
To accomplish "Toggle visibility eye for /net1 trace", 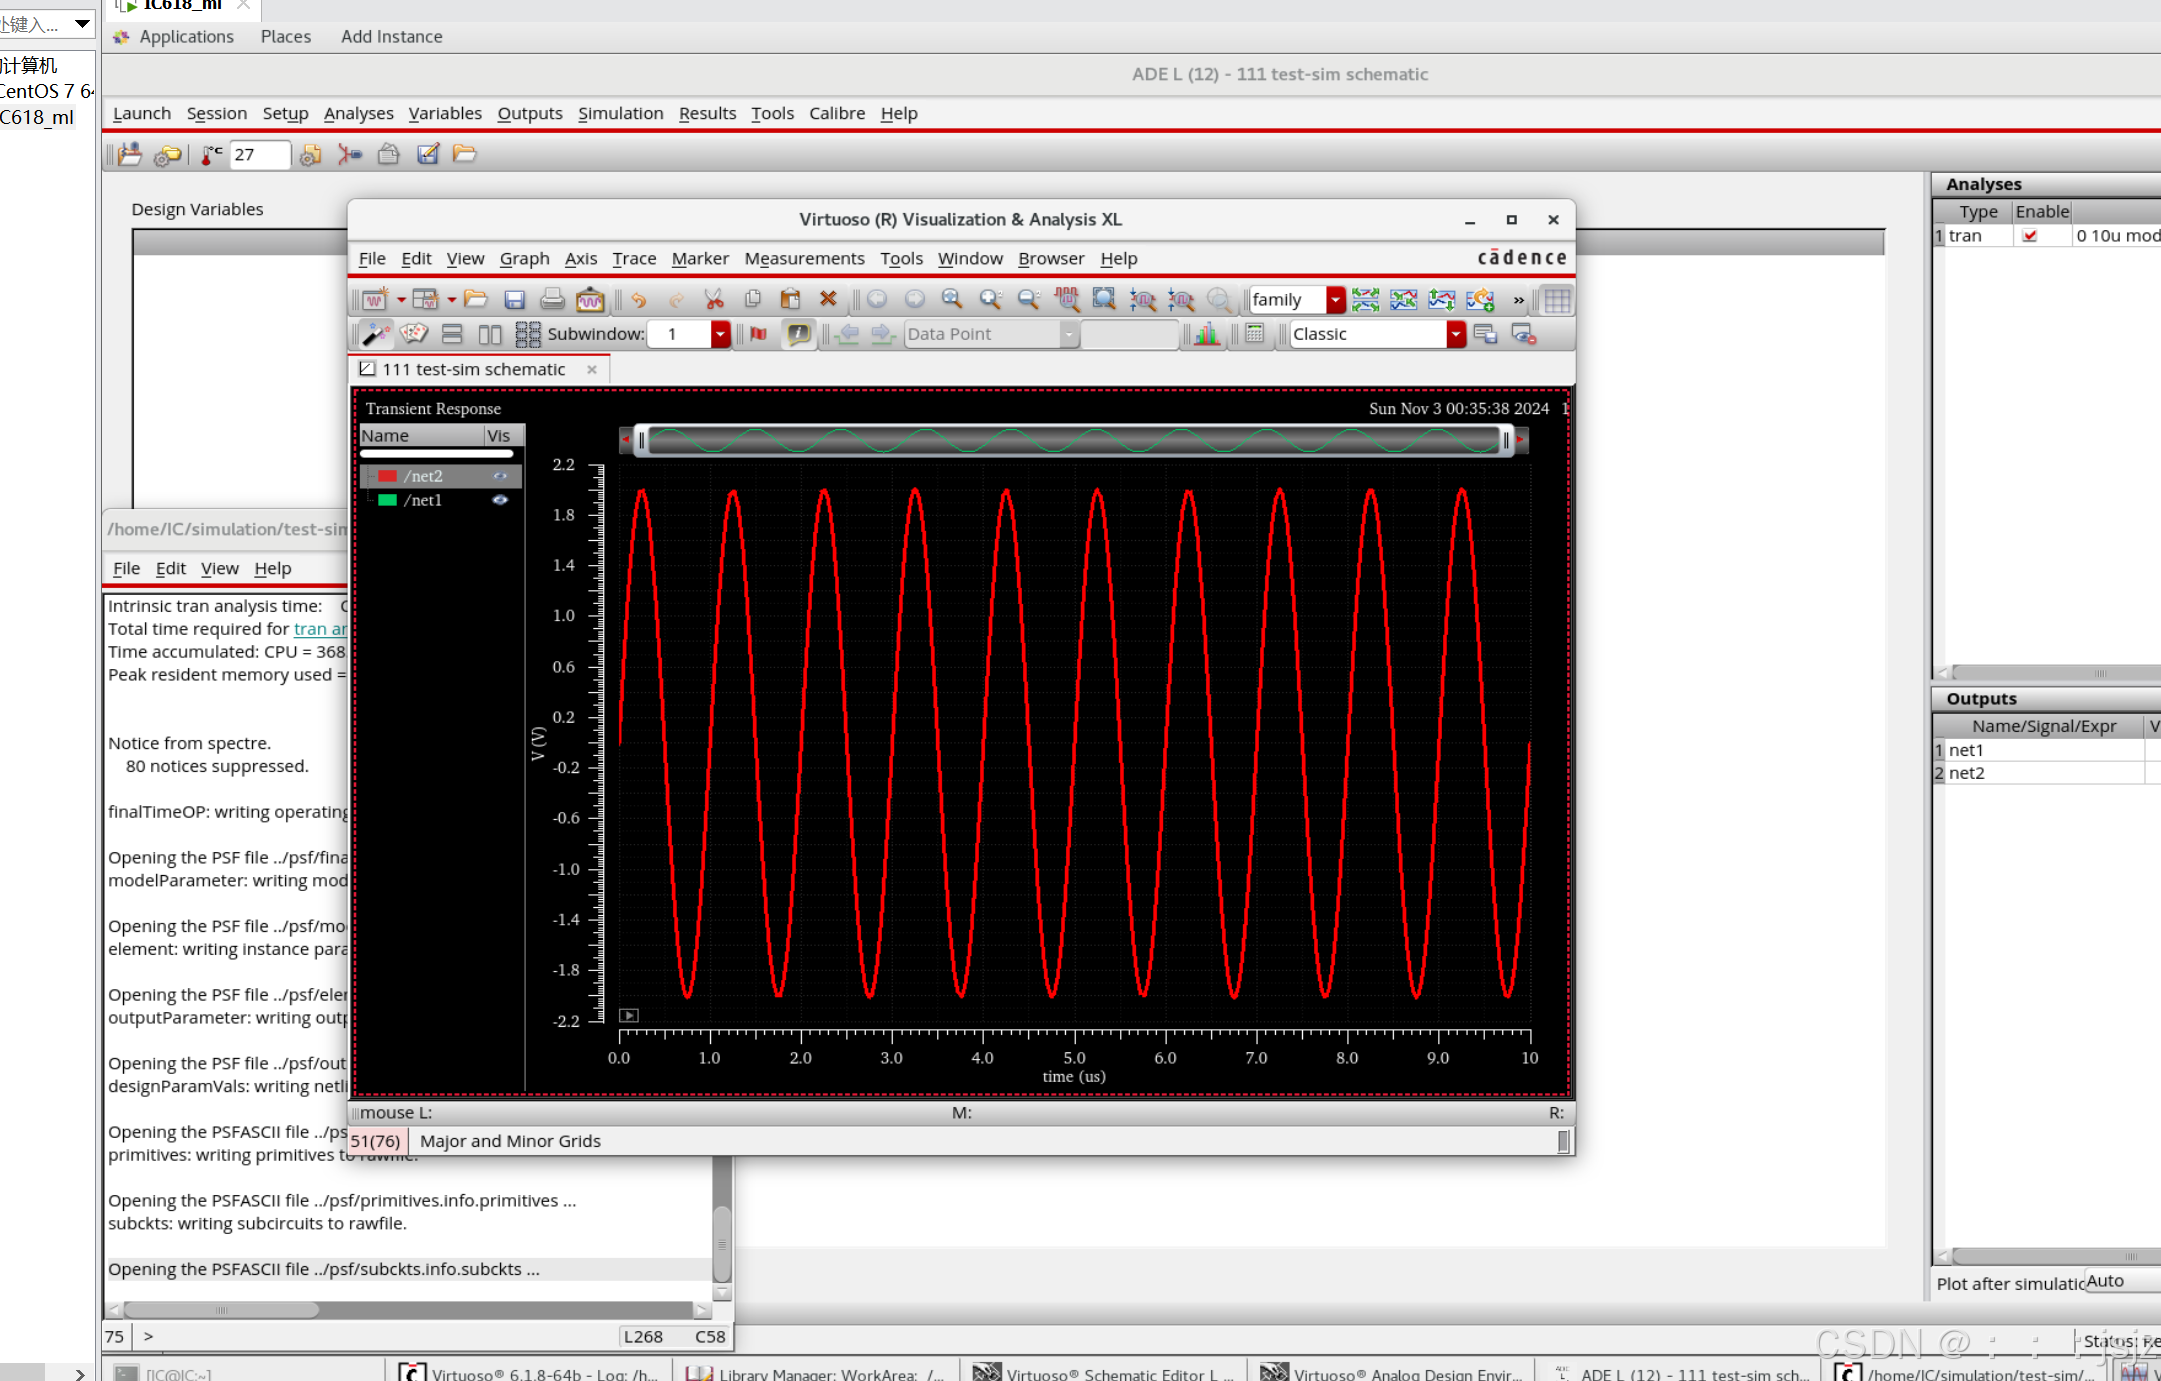I will point(500,500).
